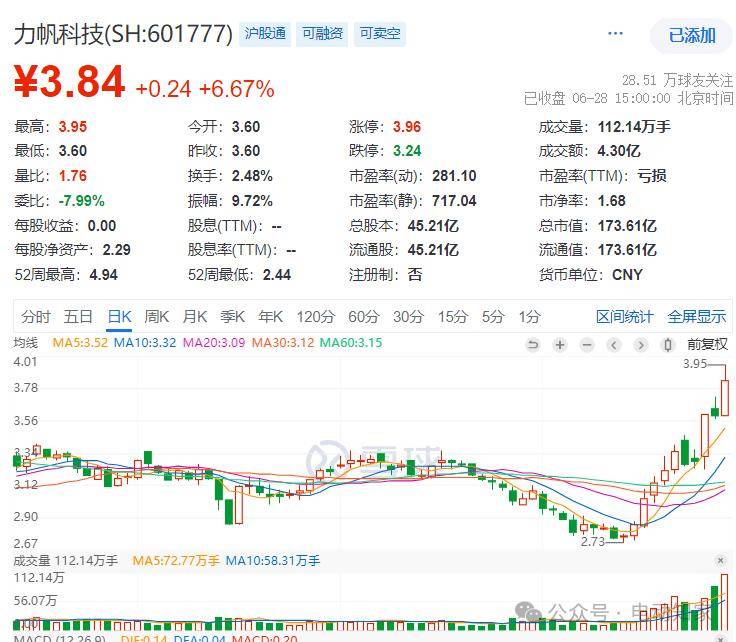This screenshot has height=642, width=736.
Task: Select the 可融资 tag
Action: point(322,34)
